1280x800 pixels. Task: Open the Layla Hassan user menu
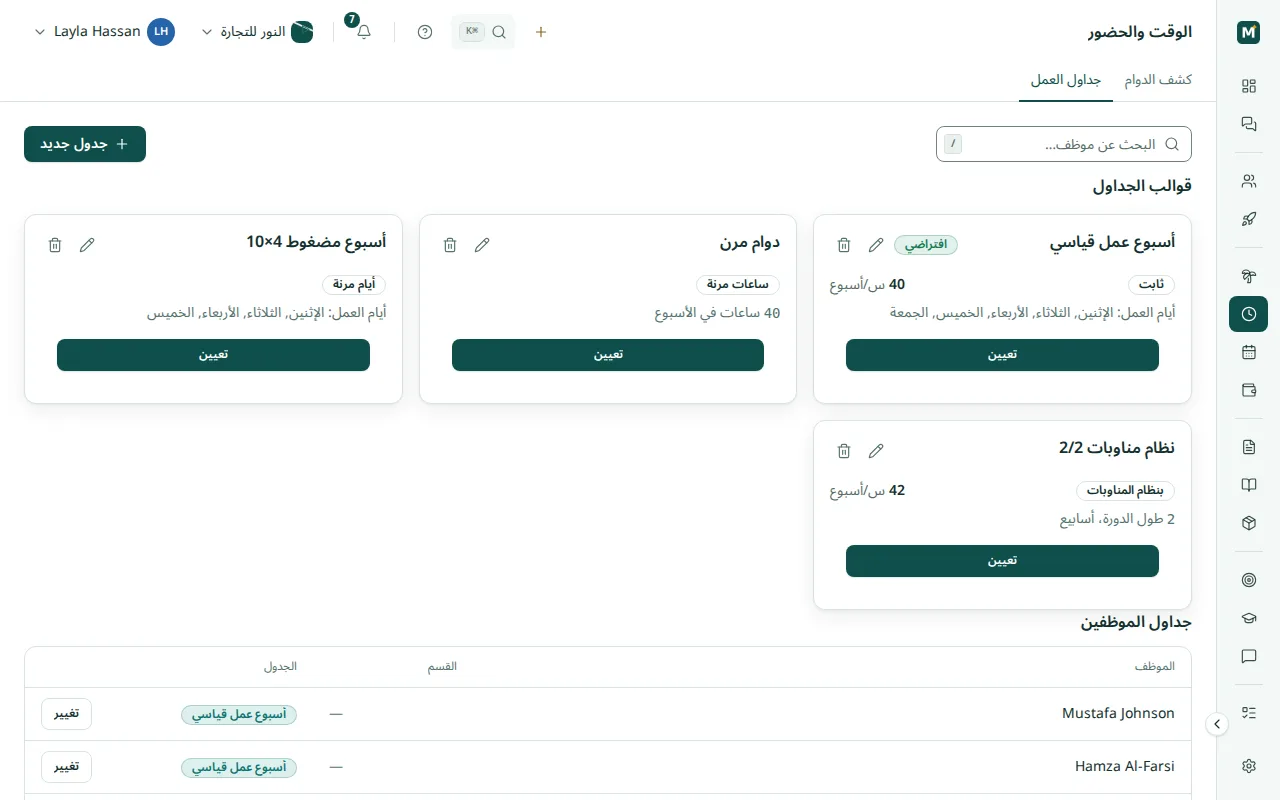point(104,32)
